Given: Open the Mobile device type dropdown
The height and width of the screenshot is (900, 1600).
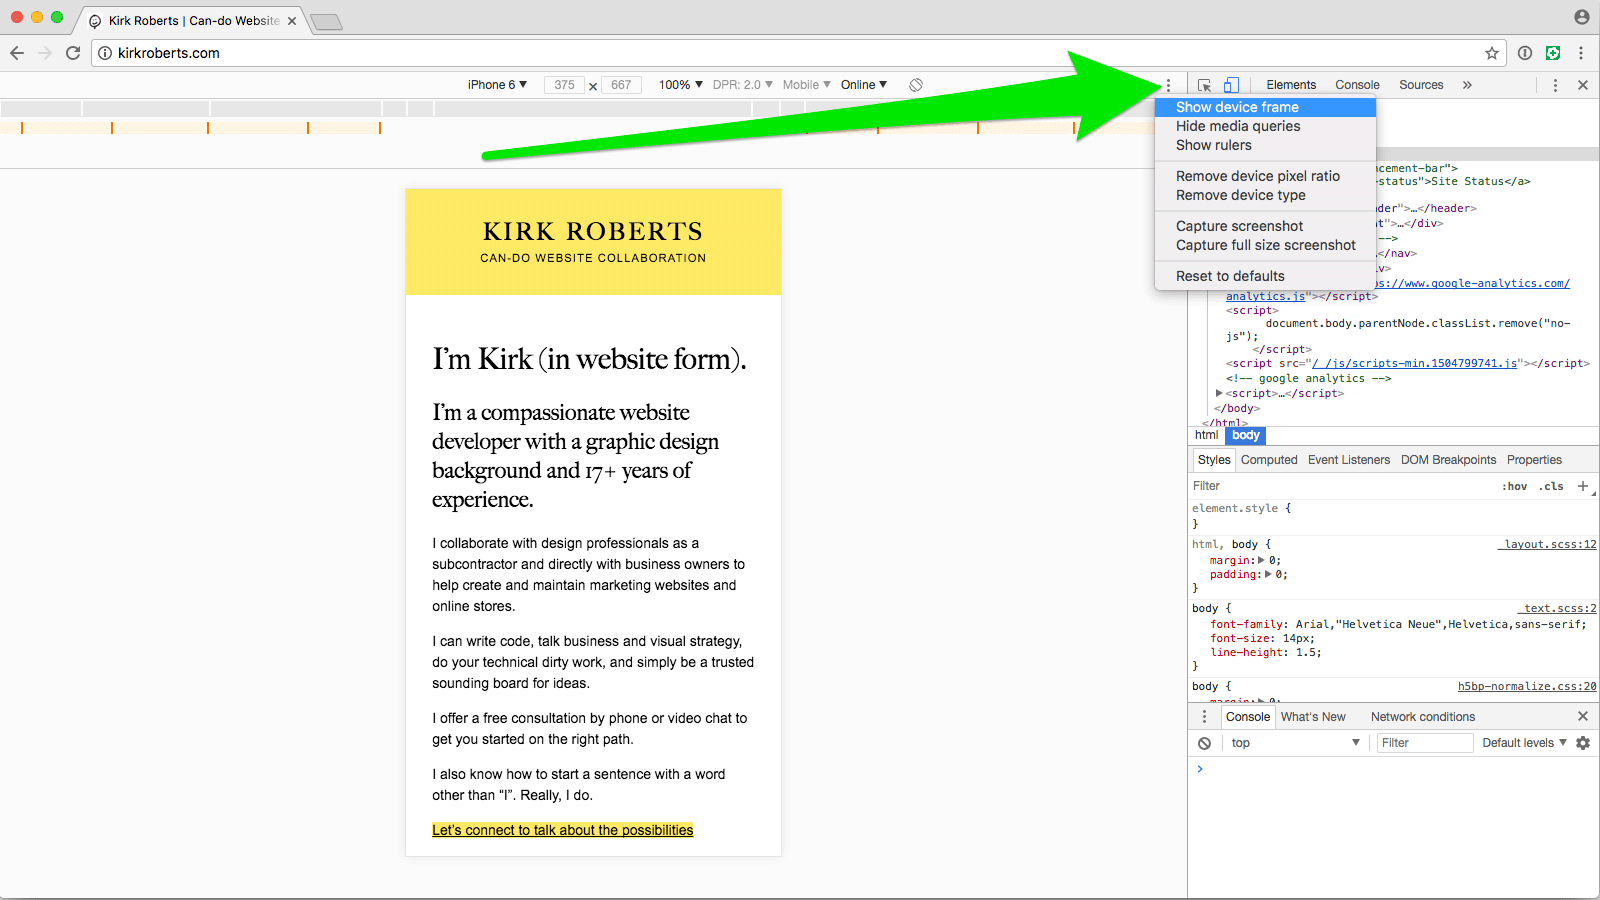Looking at the screenshot, I should pyautogui.click(x=807, y=85).
